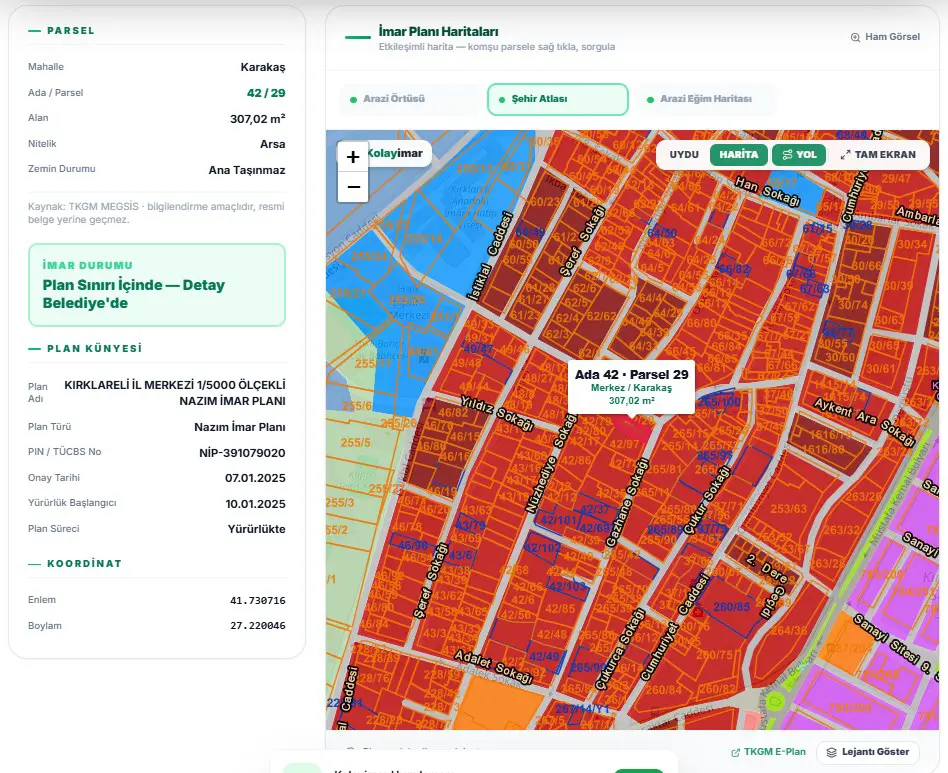Click the Boylam value 27.220046
The width and height of the screenshot is (948, 773).
pyautogui.click(x=258, y=626)
